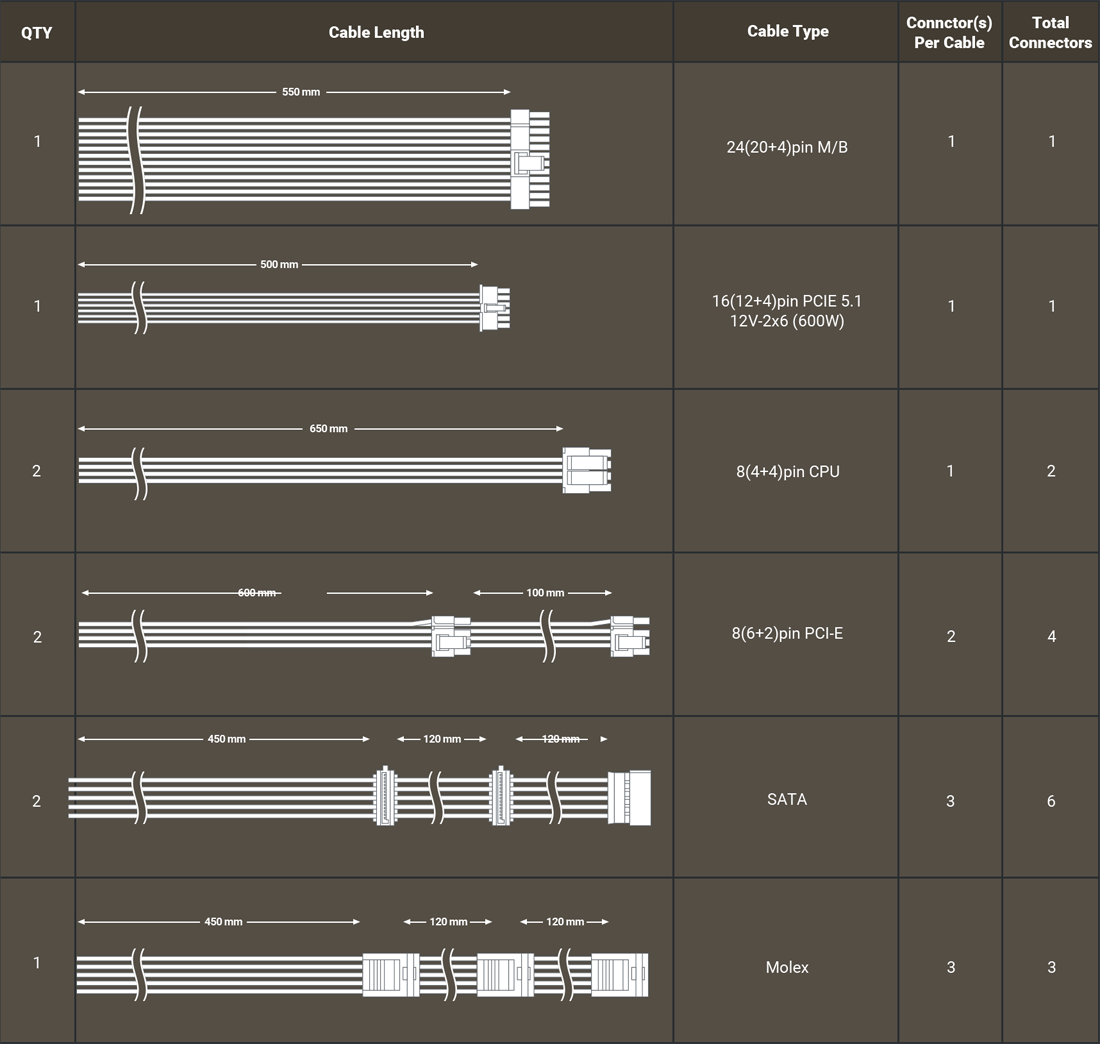Click the first Molex connector illustration

pyautogui.click(x=390, y=974)
